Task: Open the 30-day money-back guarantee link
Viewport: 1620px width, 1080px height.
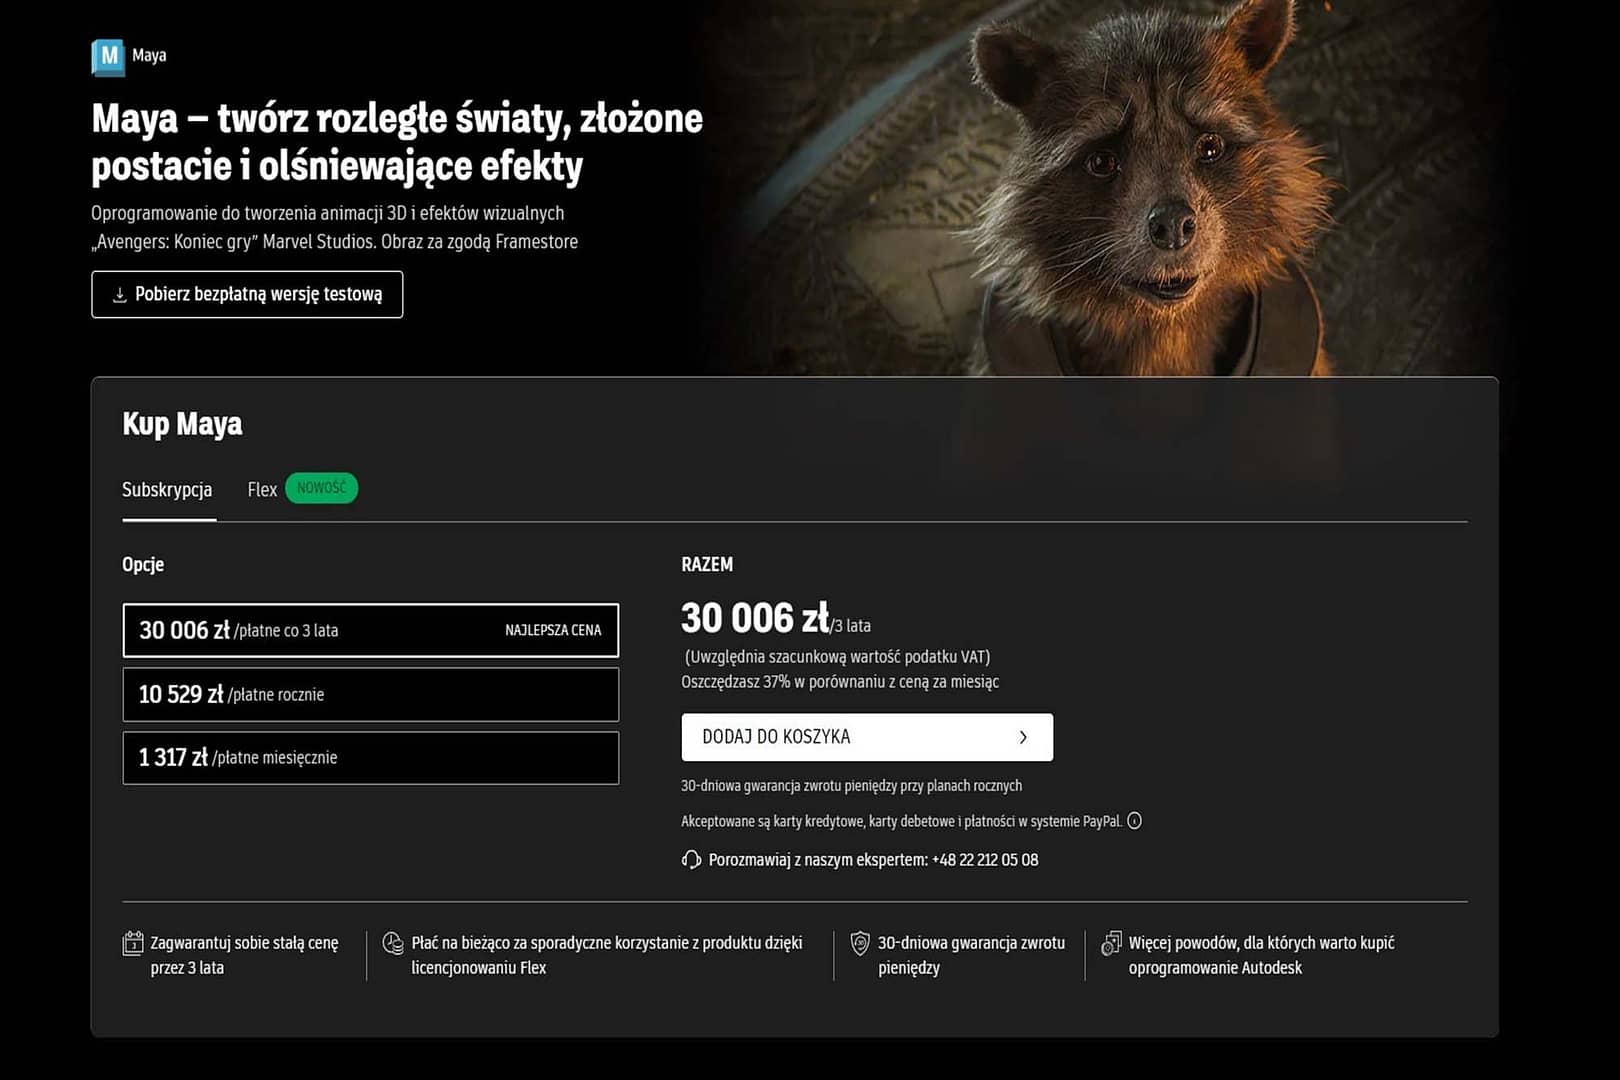Action: point(971,955)
